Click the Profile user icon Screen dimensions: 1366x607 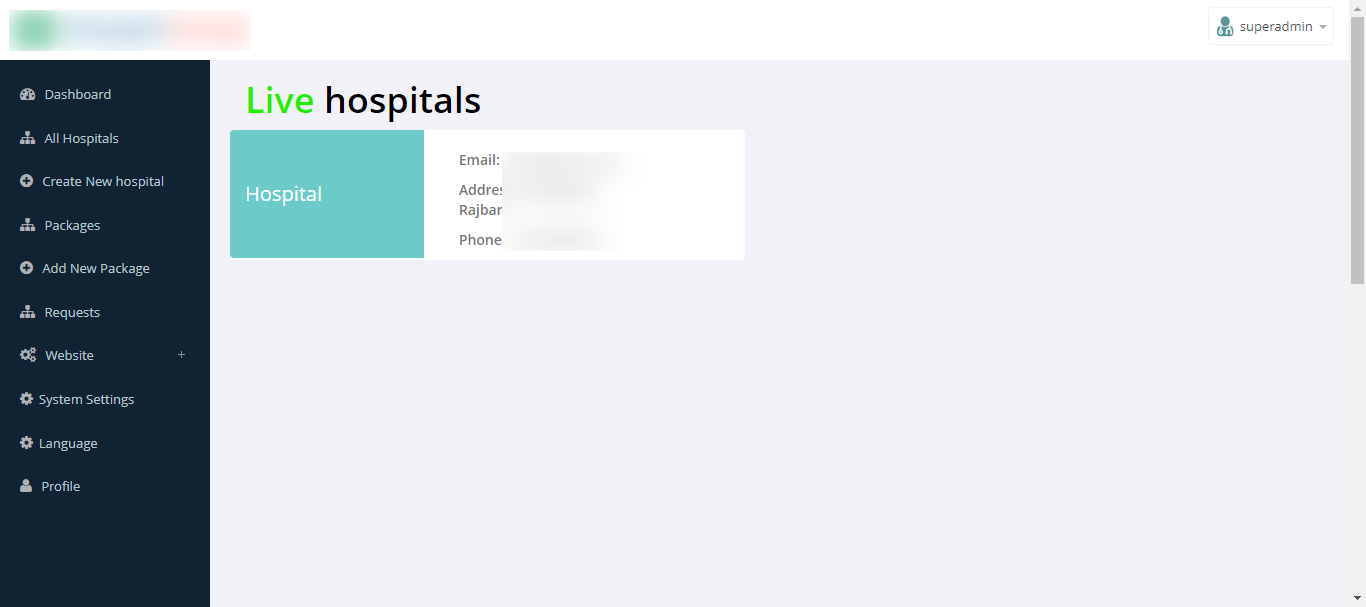[27, 486]
